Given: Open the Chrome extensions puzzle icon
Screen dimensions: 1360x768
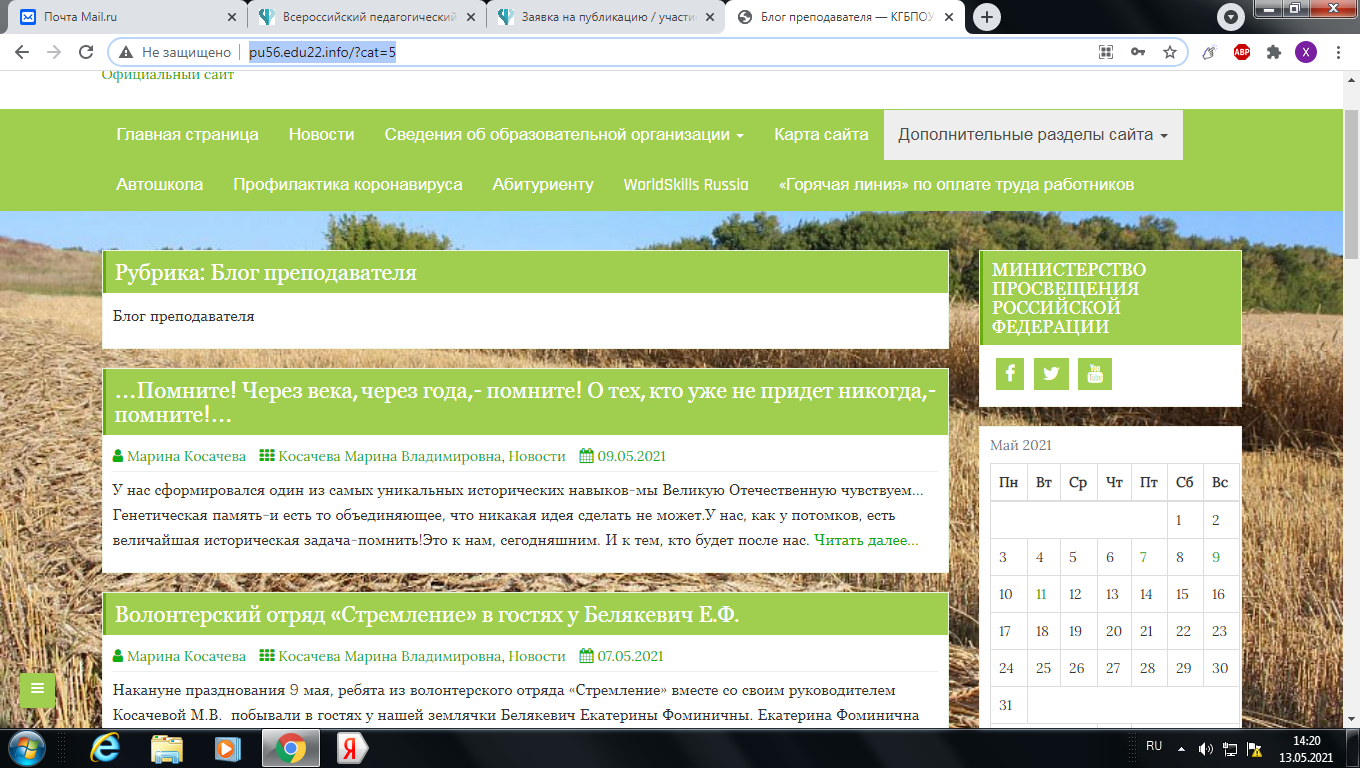Looking at the screenshot, I should (x=1273, y=52).
